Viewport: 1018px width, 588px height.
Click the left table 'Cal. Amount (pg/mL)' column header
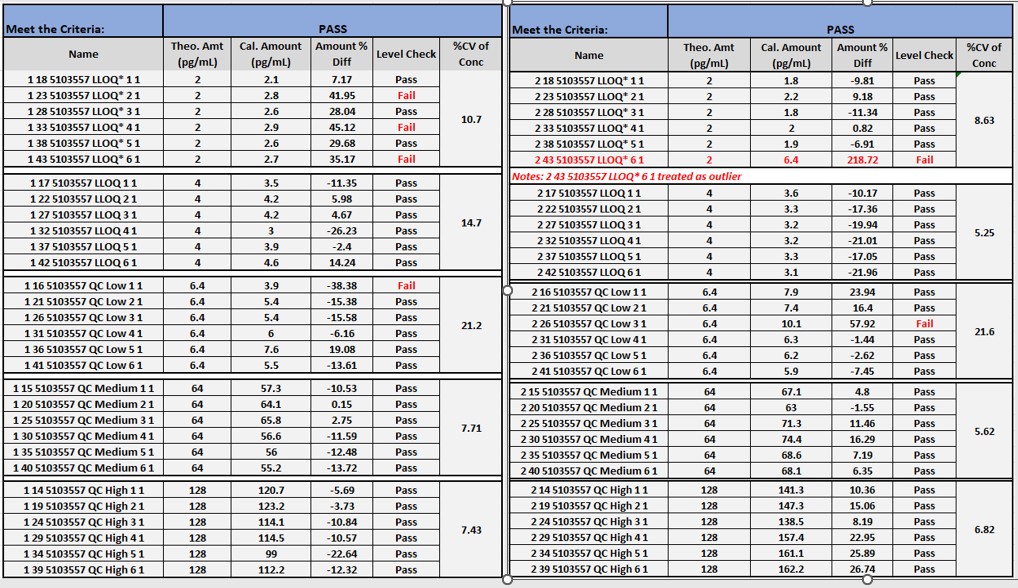270,54
